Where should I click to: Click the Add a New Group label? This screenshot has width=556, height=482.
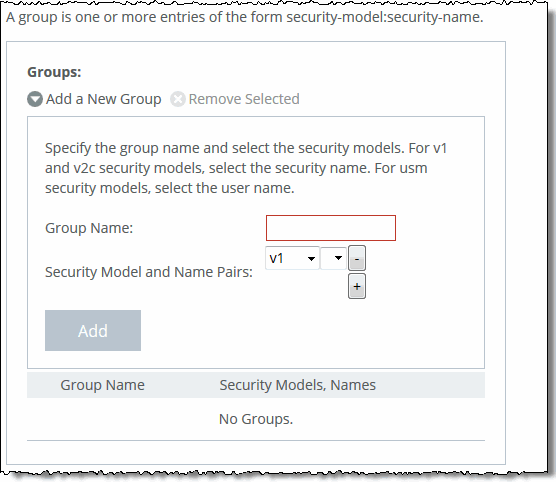(104, 99)
